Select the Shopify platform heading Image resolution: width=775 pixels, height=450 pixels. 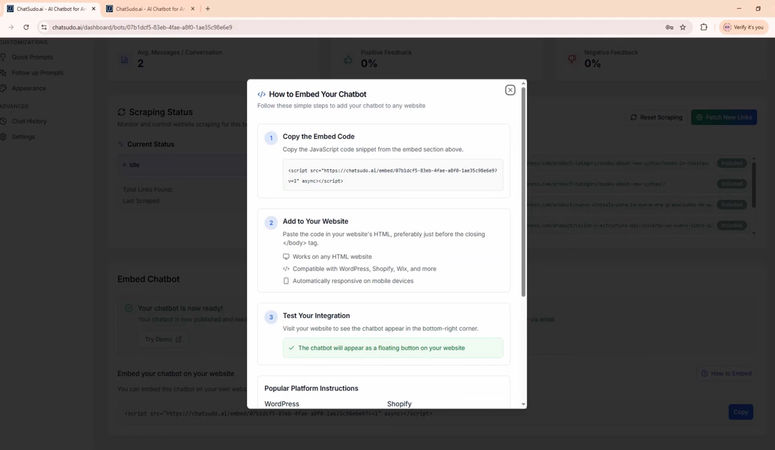pos(399,404)
